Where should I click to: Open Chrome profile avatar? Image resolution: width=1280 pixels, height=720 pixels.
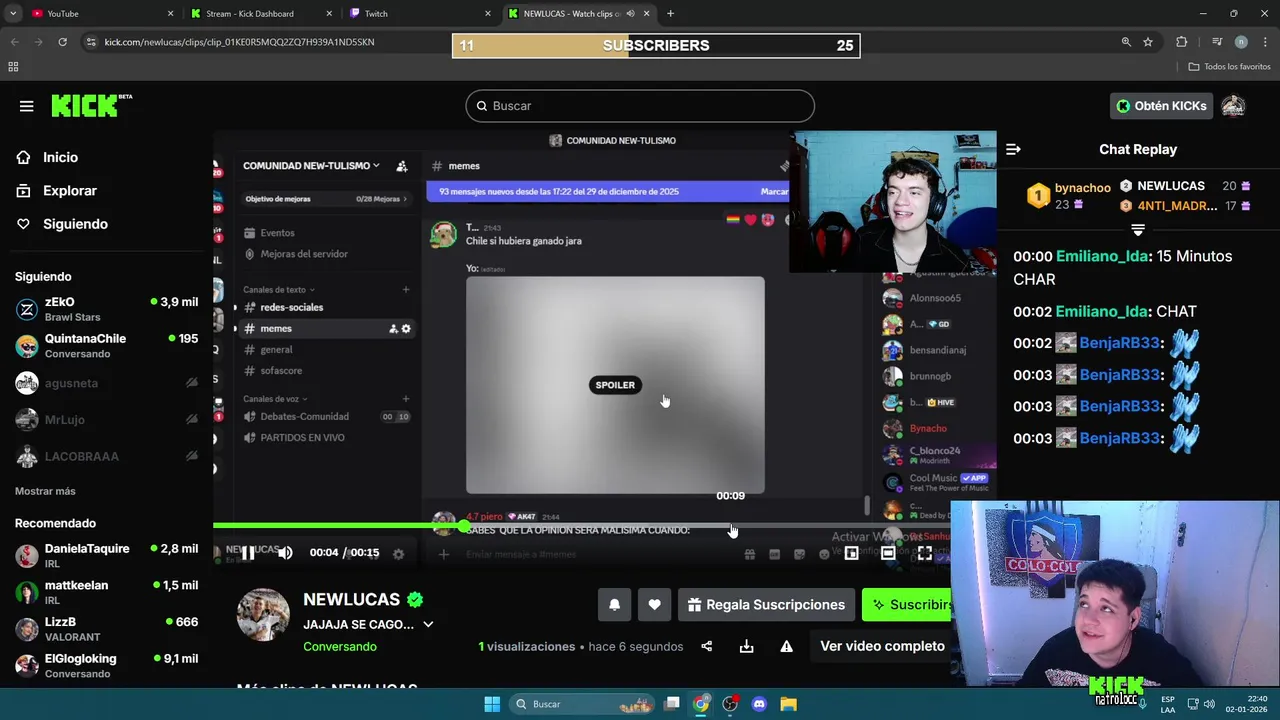1241,42
